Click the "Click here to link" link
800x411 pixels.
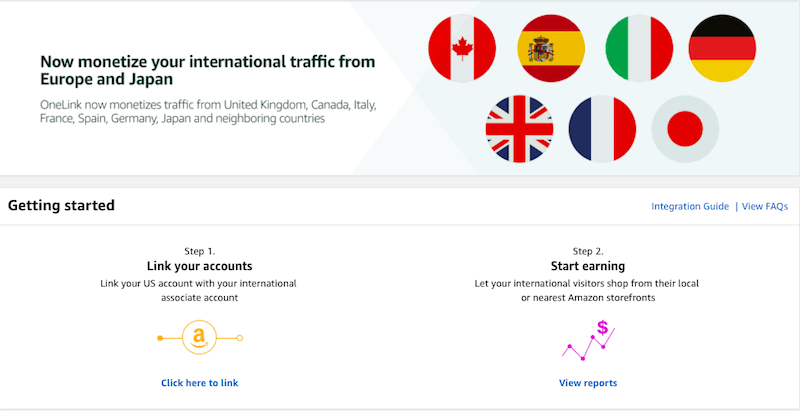click(x=200, y=383)
